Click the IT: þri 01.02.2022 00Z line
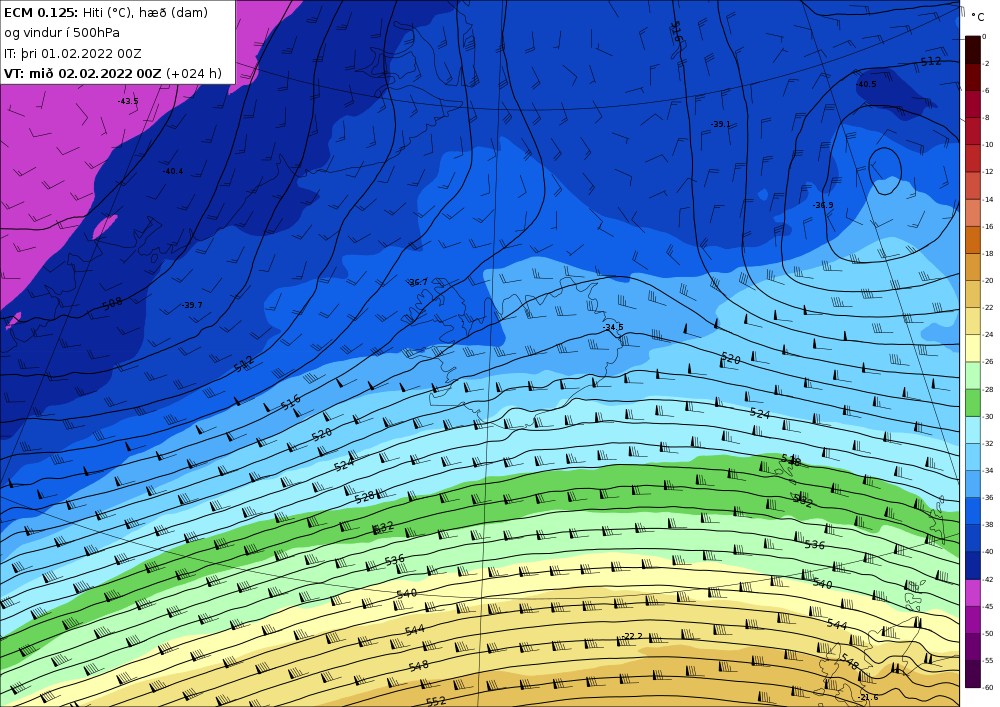 coord(73,54)
